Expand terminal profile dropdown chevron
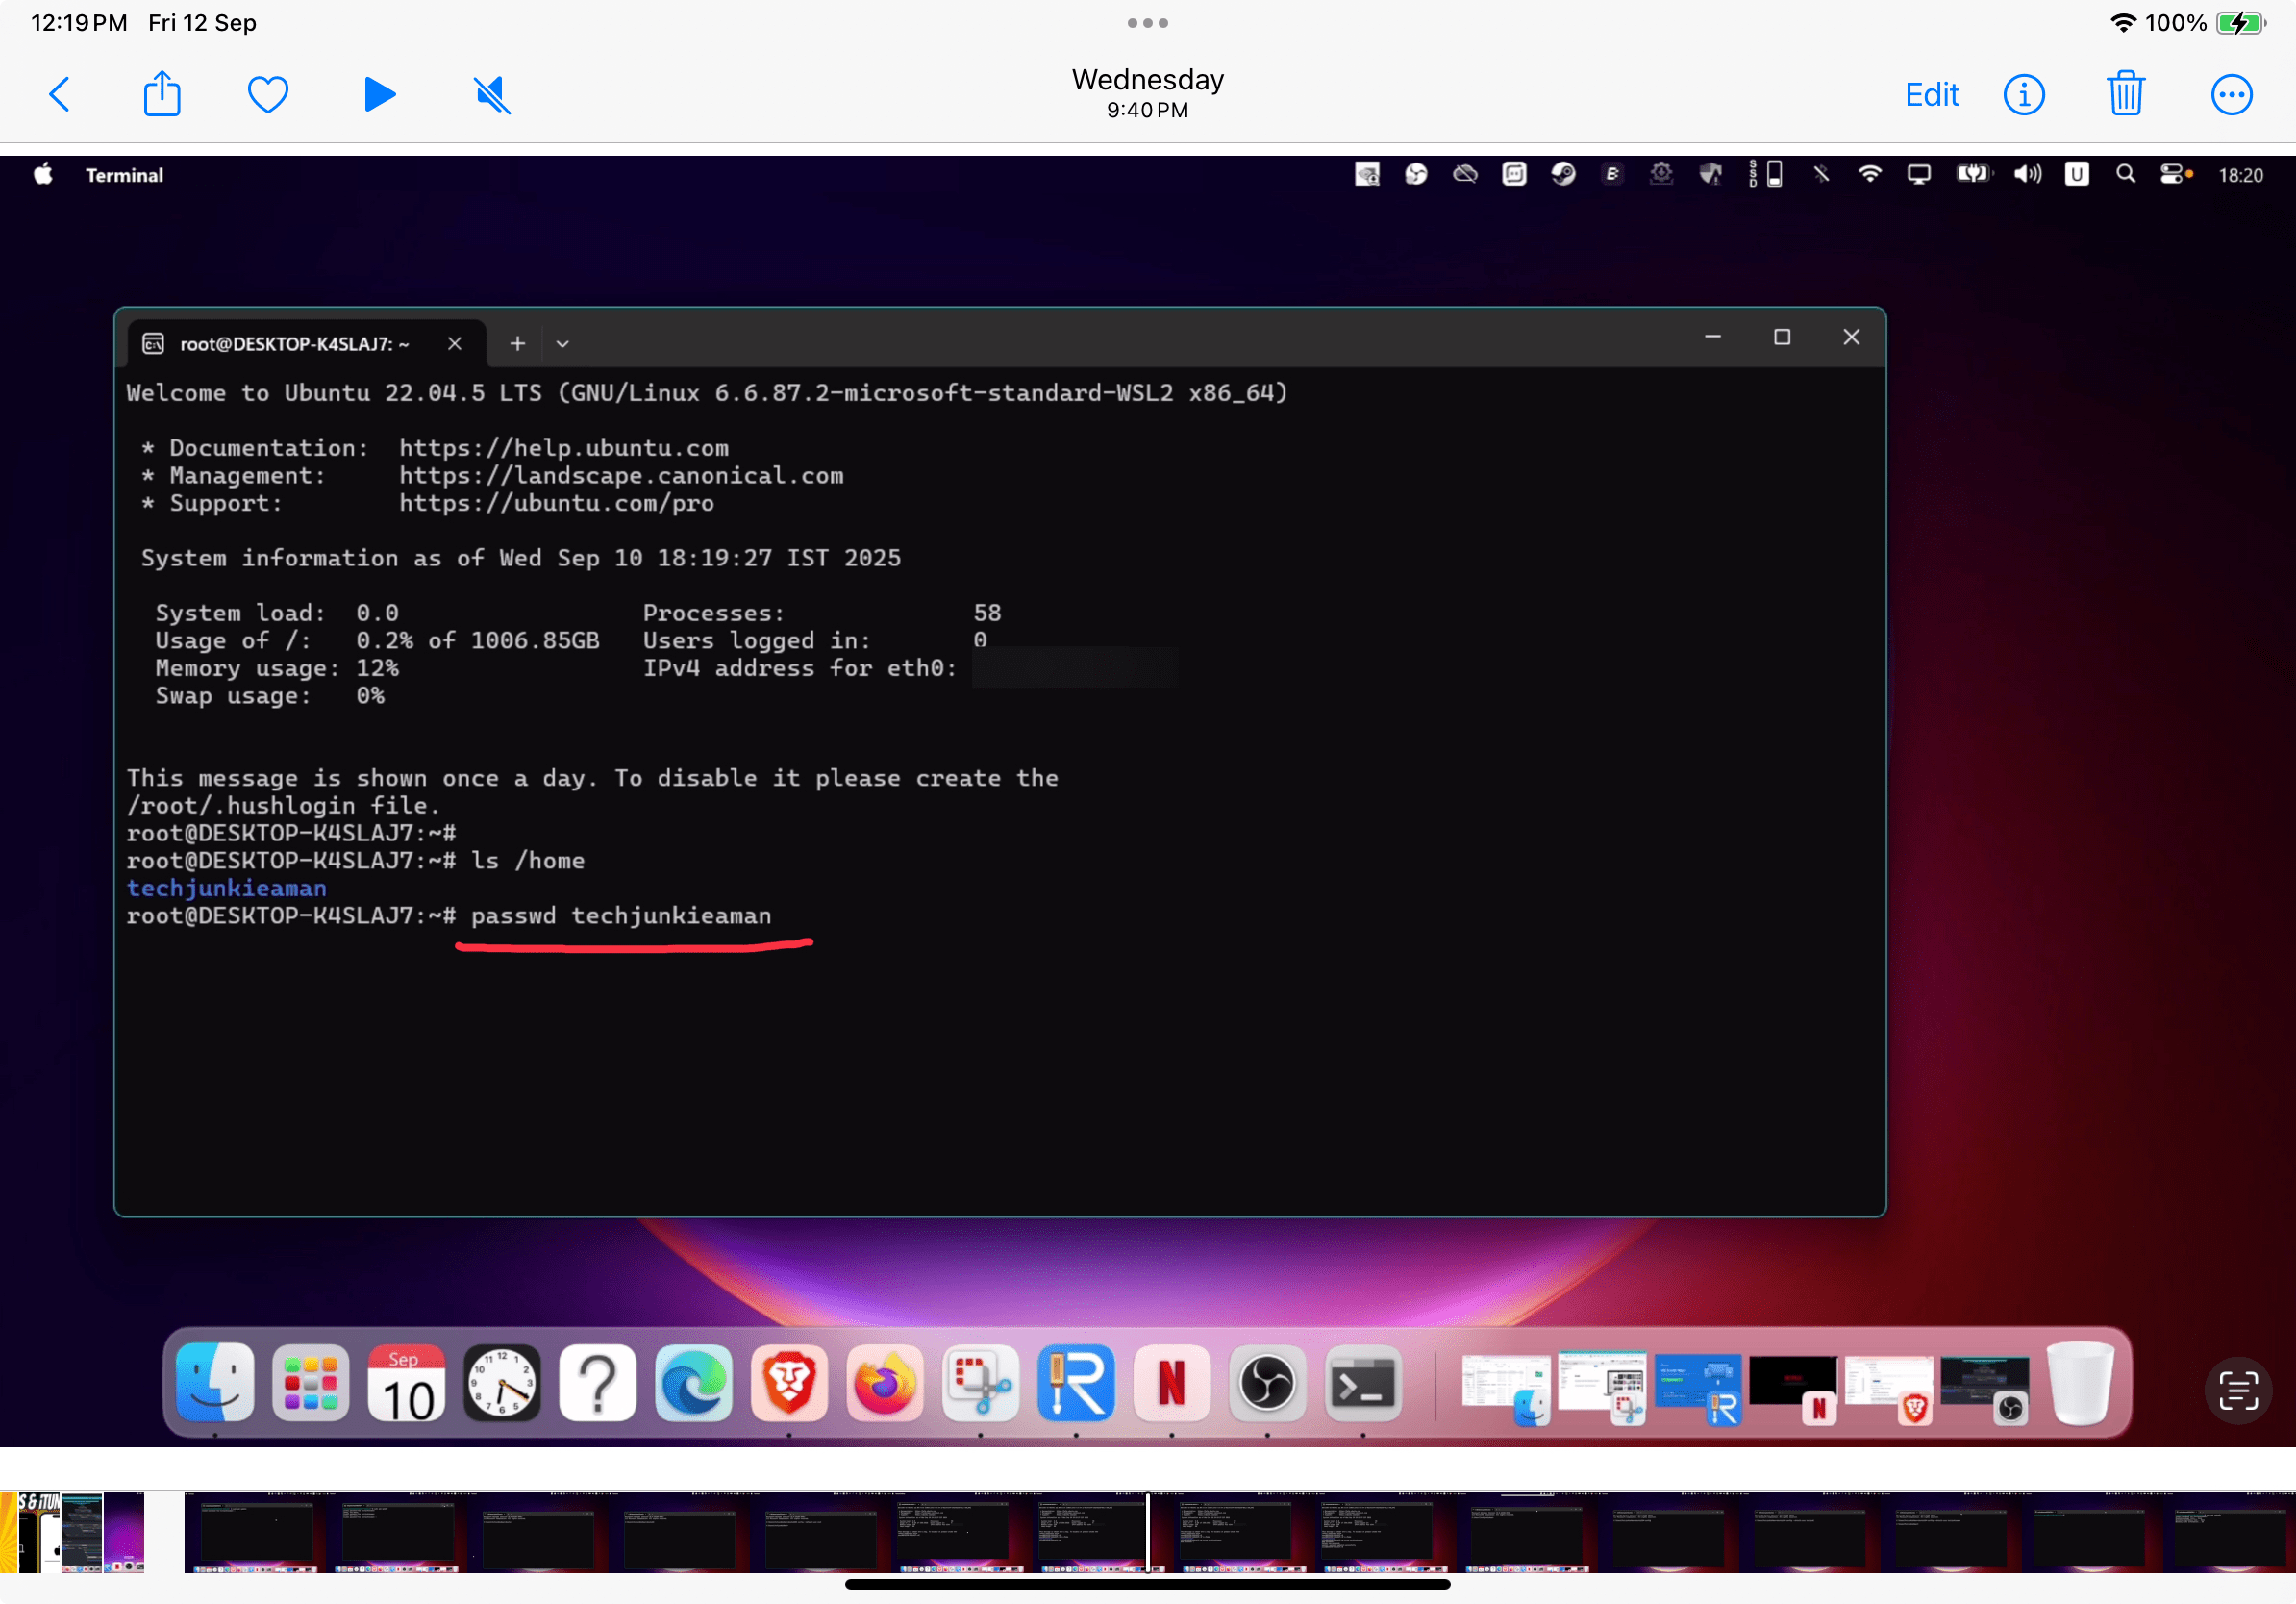 (562, 343)
